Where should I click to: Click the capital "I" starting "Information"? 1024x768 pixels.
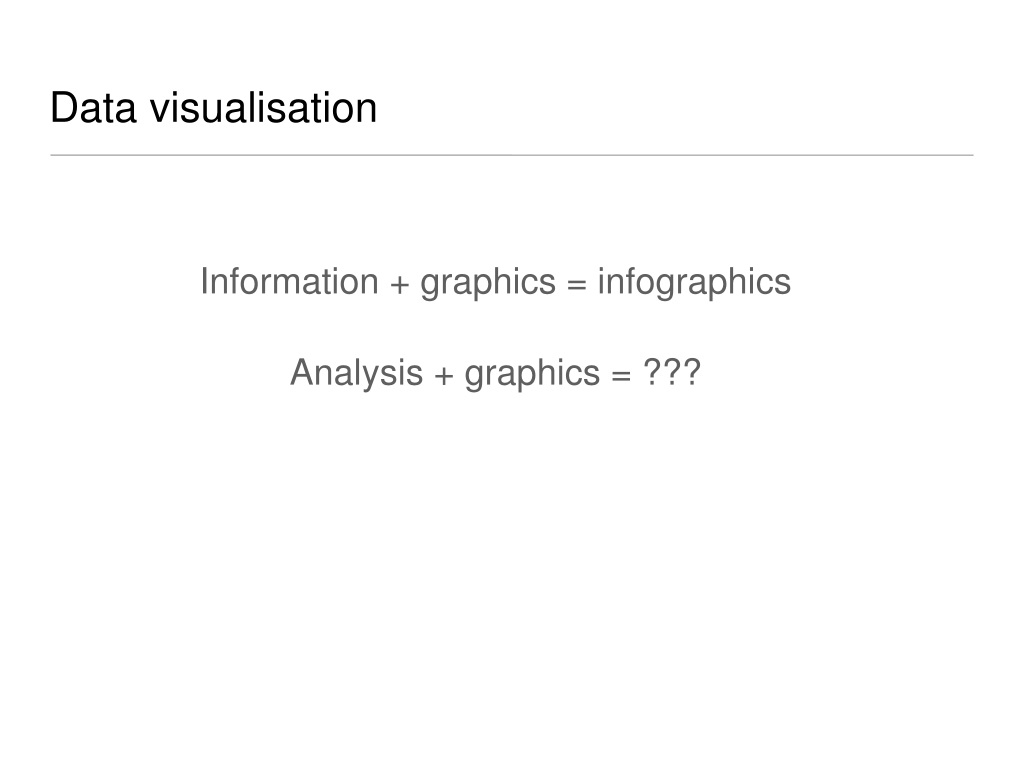(x=204, y=281)
